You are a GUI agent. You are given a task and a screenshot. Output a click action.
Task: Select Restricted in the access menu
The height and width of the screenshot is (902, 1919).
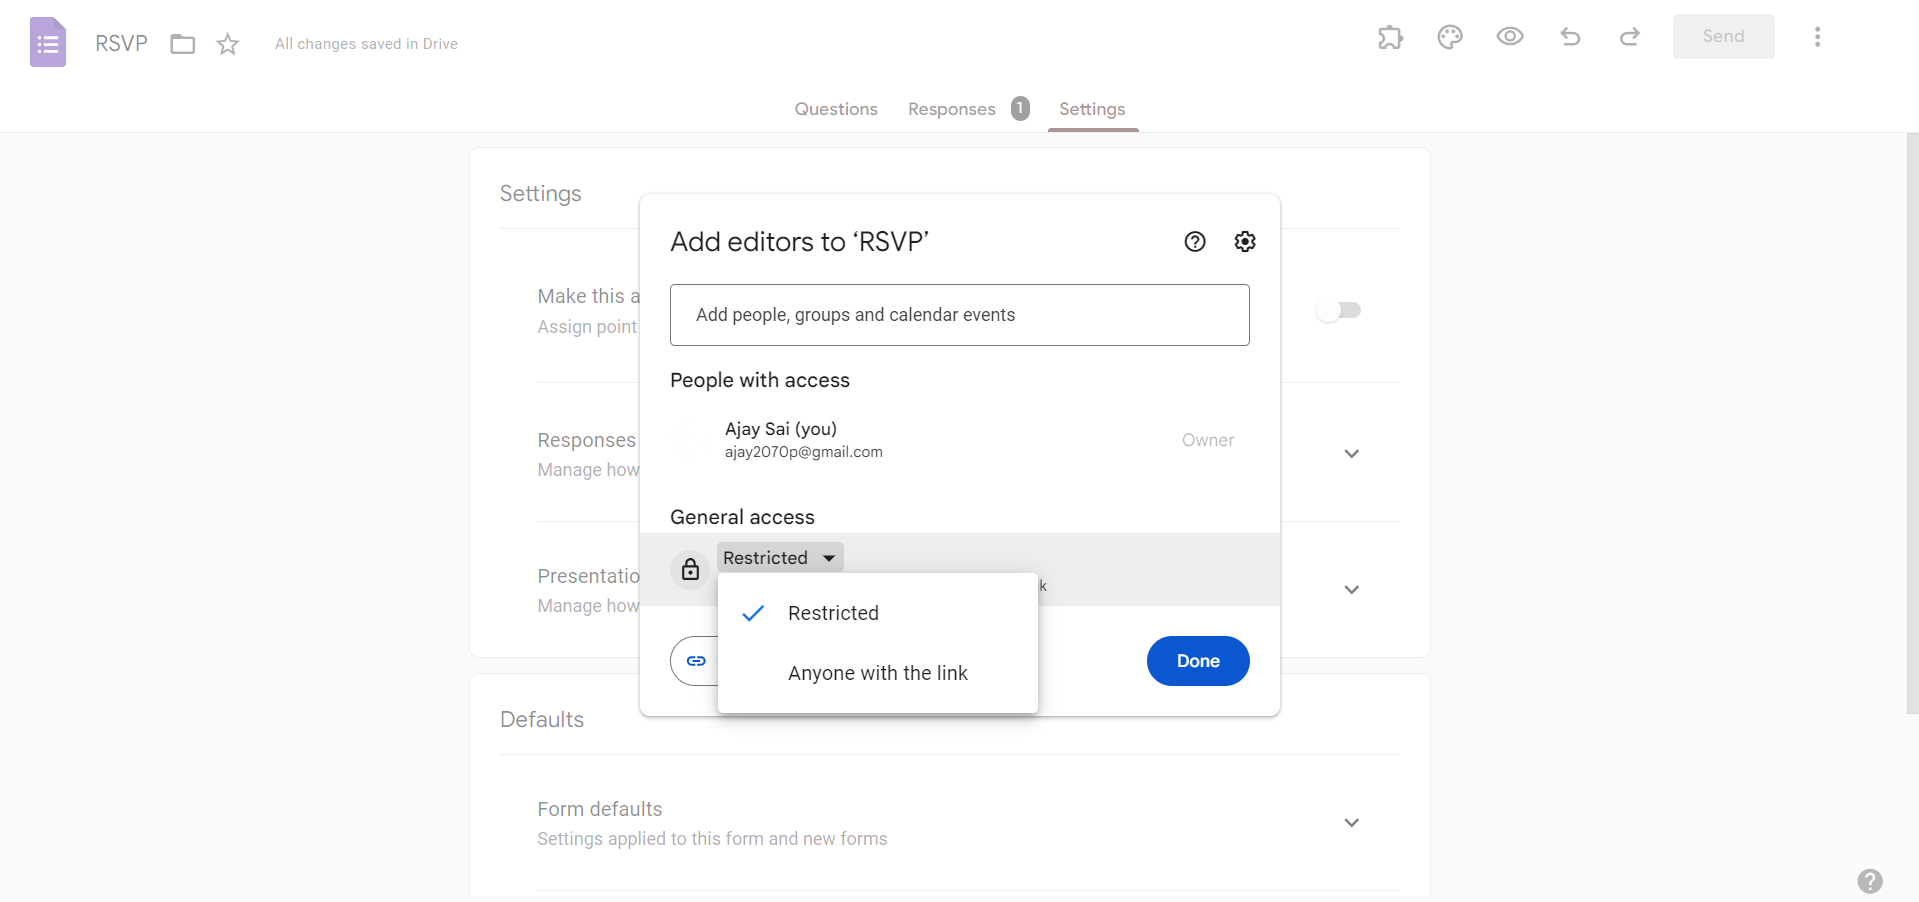pyautogui.click(x=878, y=613)
